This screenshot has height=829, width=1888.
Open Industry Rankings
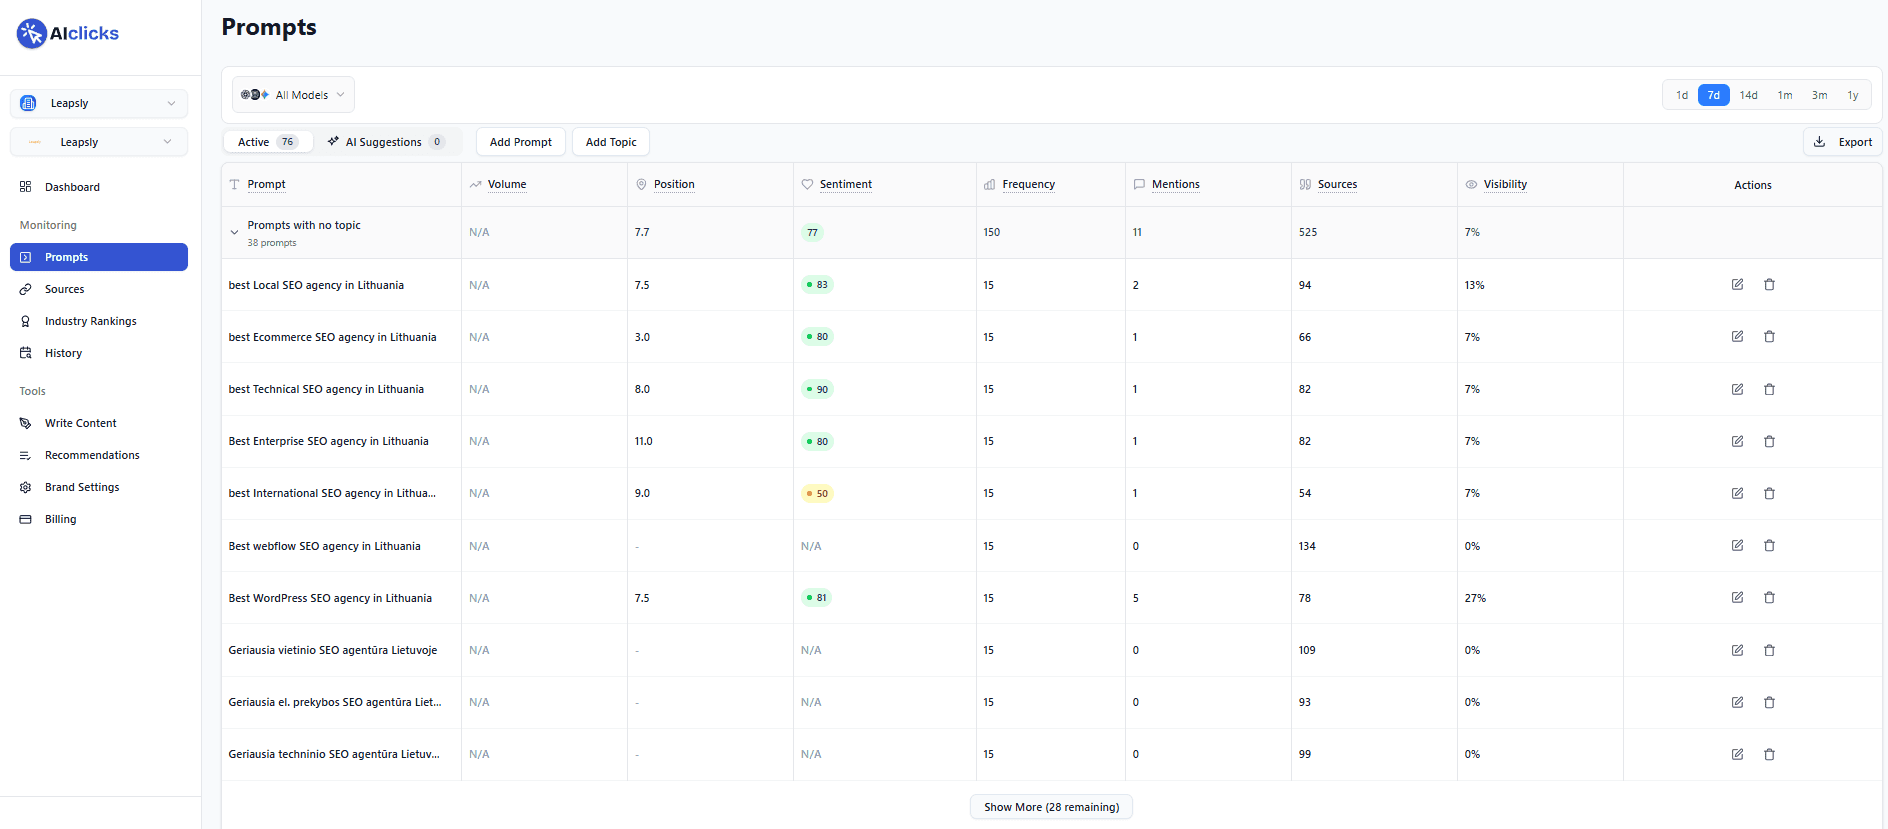[x=99, y=321]
